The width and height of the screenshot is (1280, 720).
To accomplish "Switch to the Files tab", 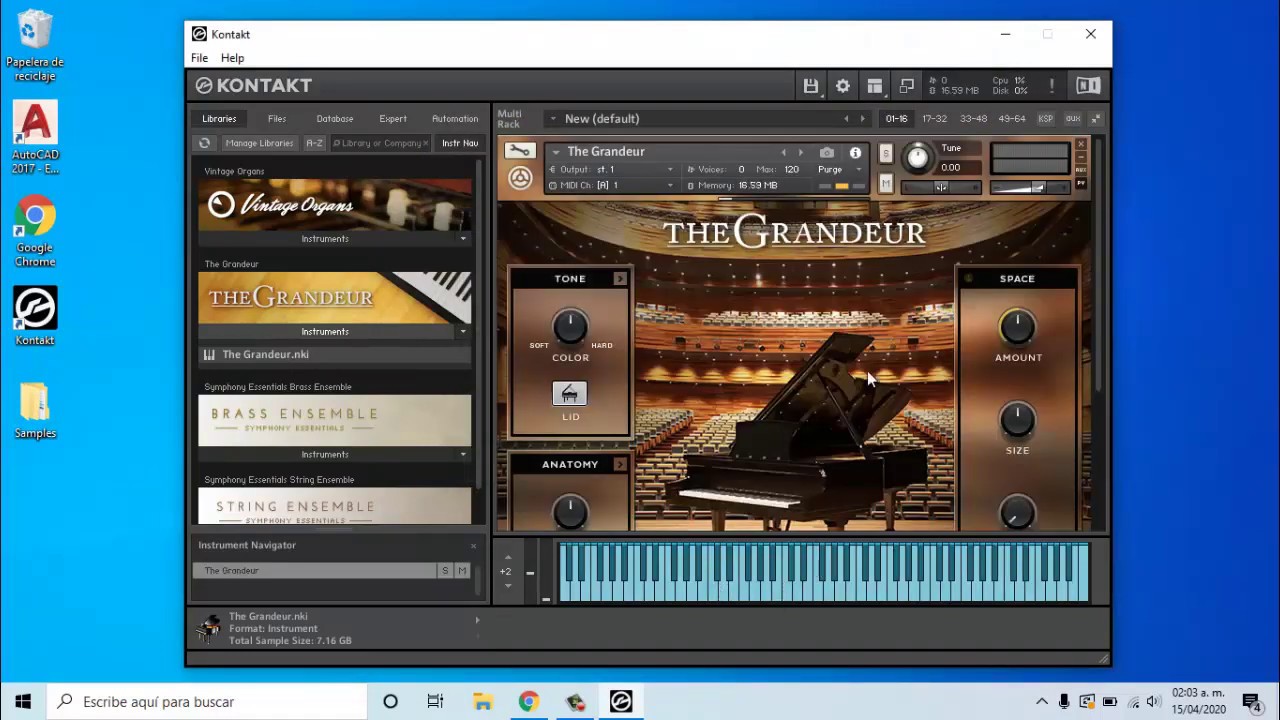I will point(277,119).
